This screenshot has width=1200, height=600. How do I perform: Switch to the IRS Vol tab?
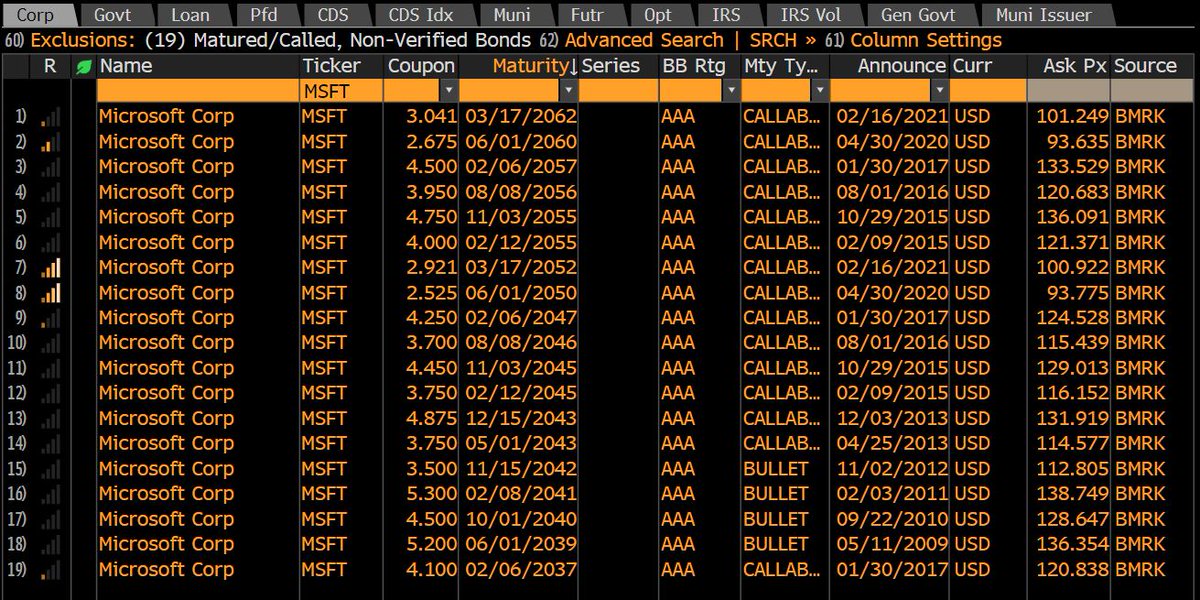point(813,15)
